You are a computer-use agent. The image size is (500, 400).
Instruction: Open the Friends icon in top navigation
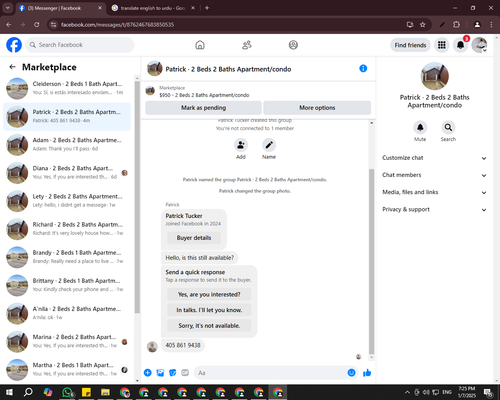tap(247, 45)
